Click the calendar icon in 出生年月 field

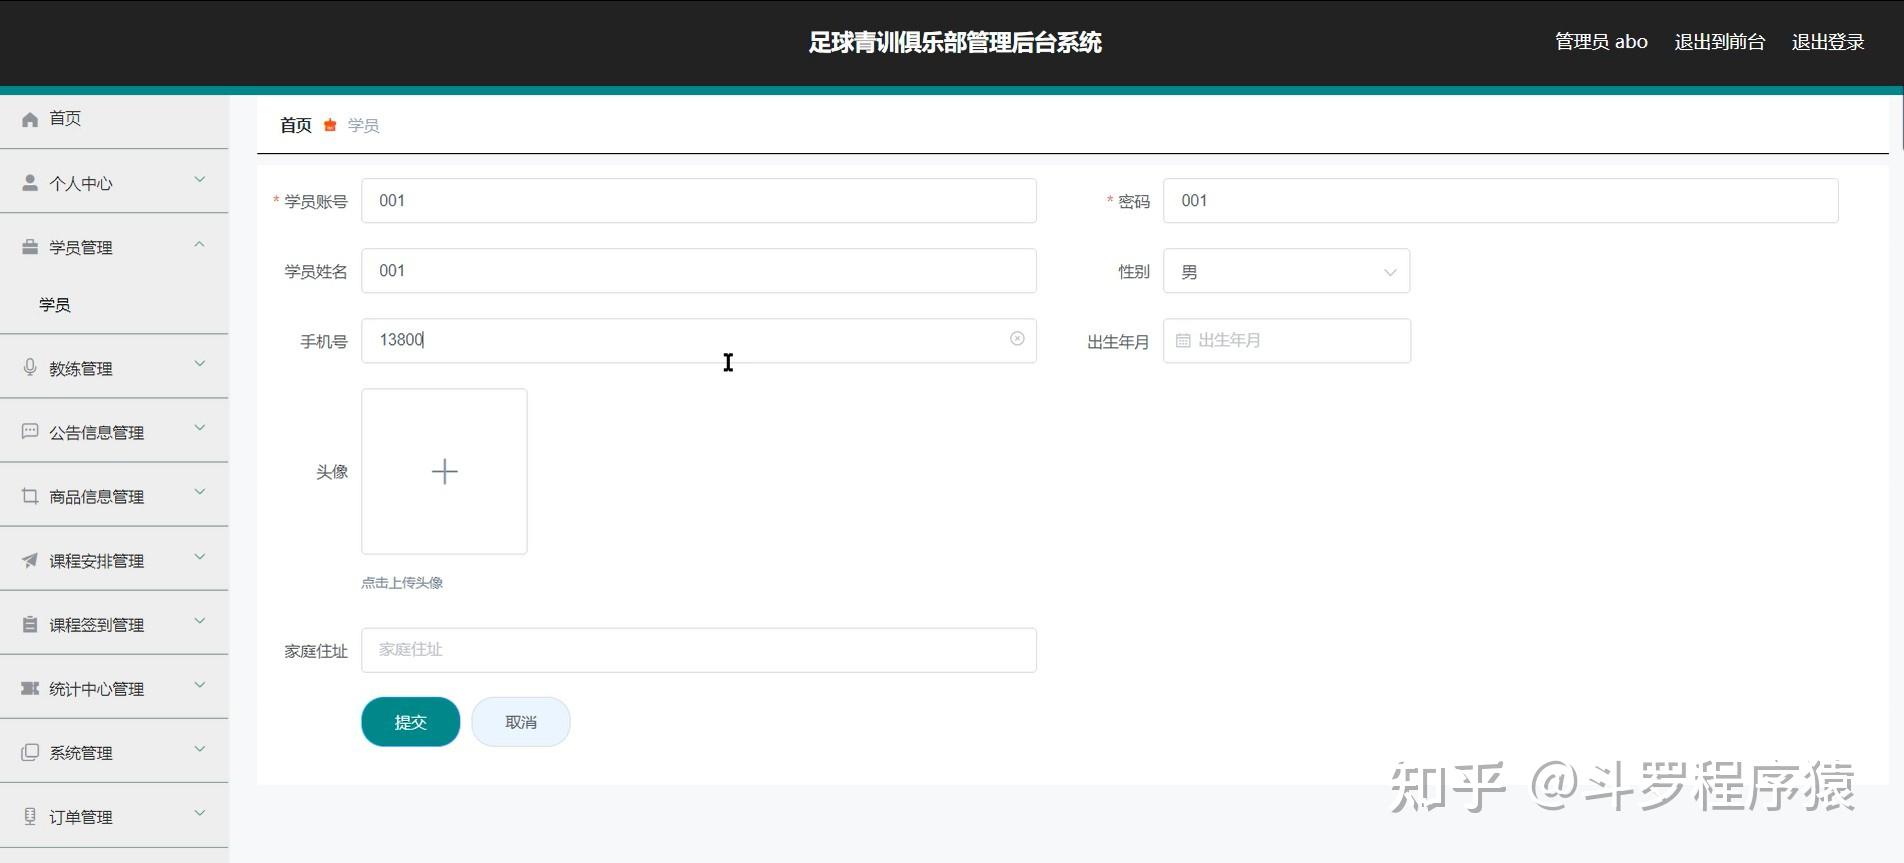tap(1183, 341)
